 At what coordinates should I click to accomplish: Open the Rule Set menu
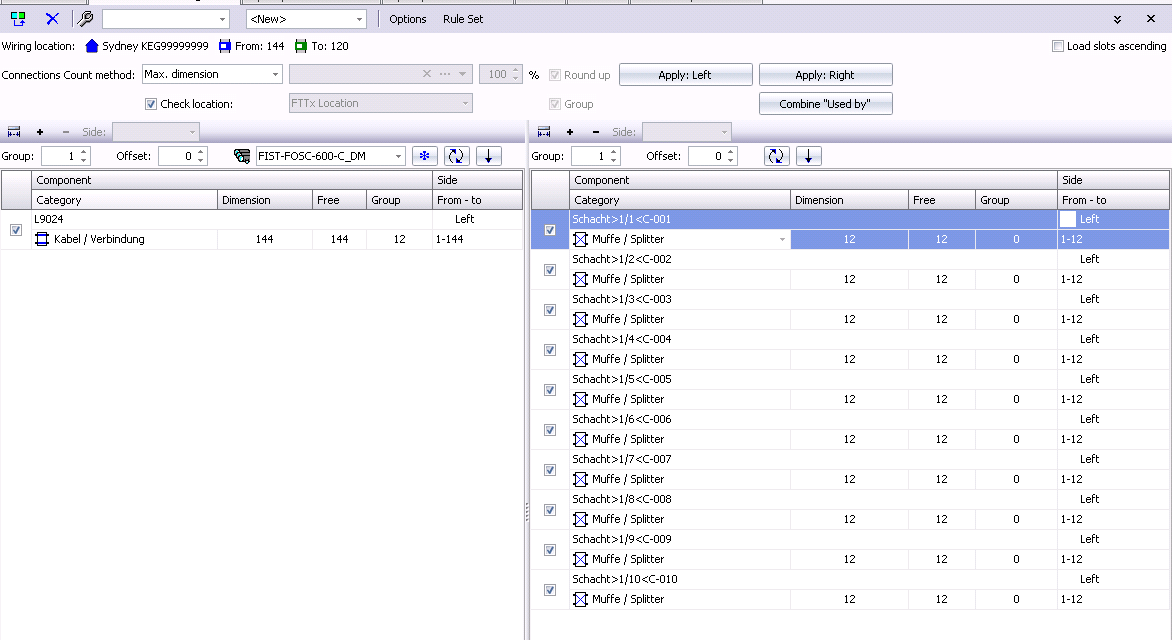(x=463, y=19)
